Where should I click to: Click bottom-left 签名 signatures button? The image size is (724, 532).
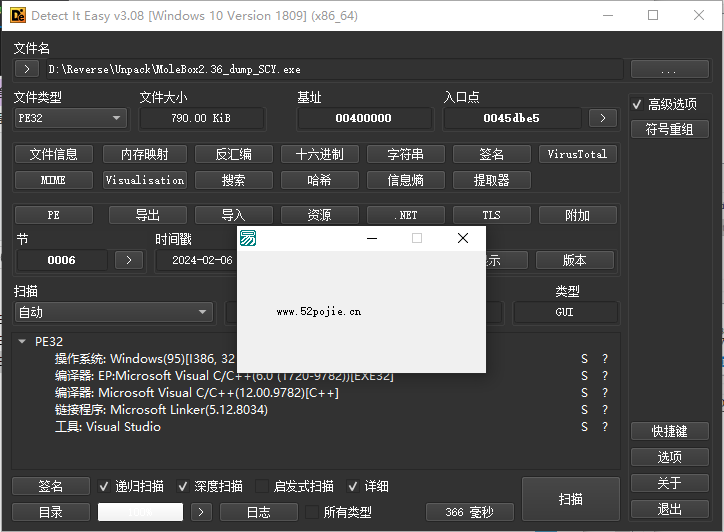click(x=51, y=486)
